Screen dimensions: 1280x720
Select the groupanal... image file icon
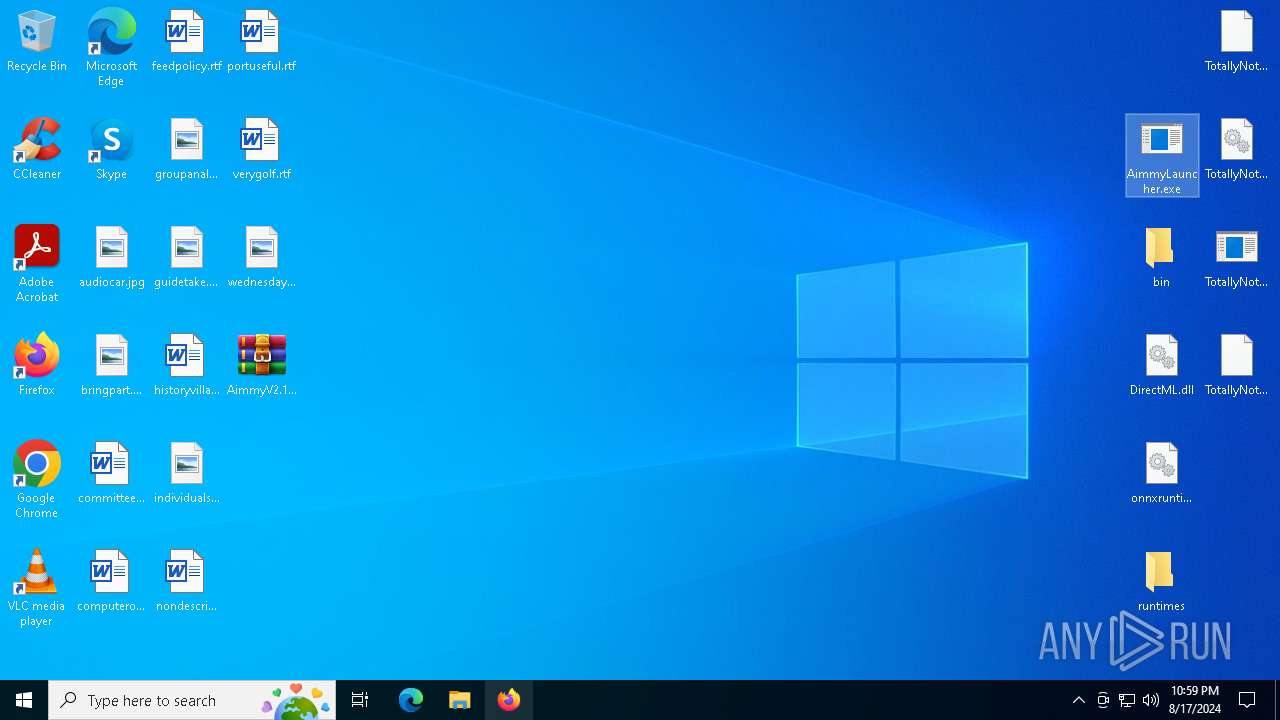click(186, 150)
